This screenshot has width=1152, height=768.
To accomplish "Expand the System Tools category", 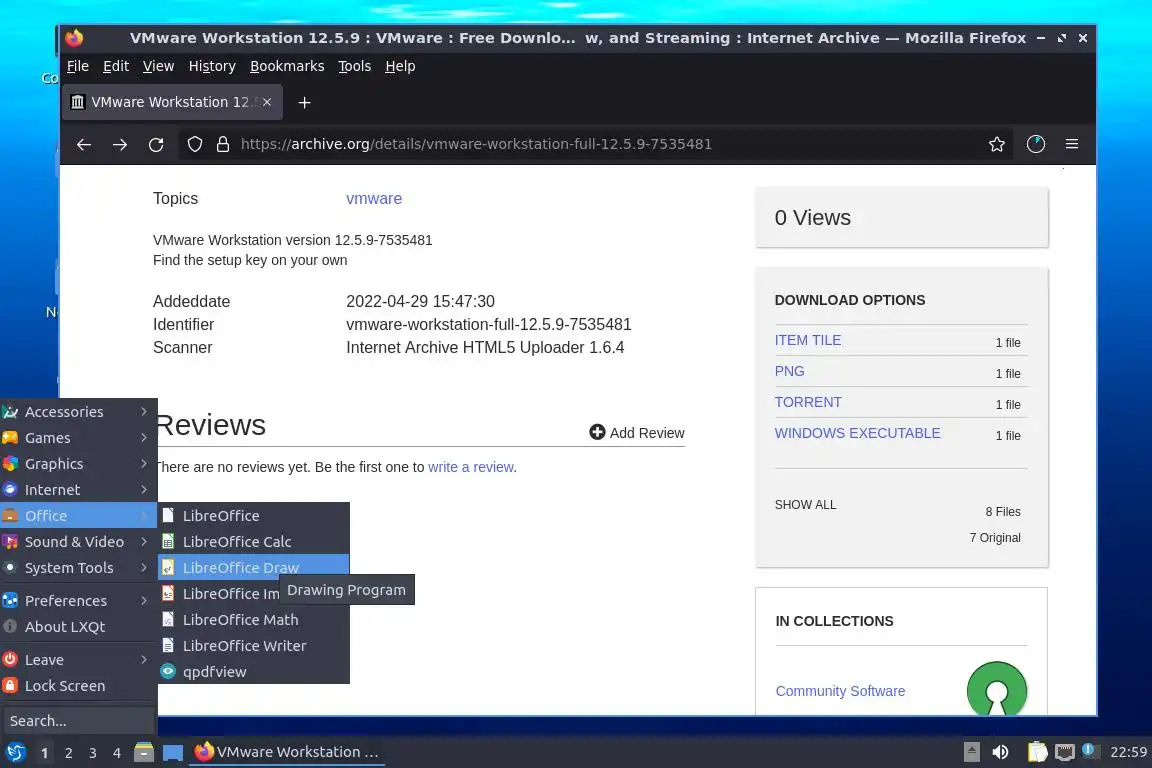I will [79, 568].
